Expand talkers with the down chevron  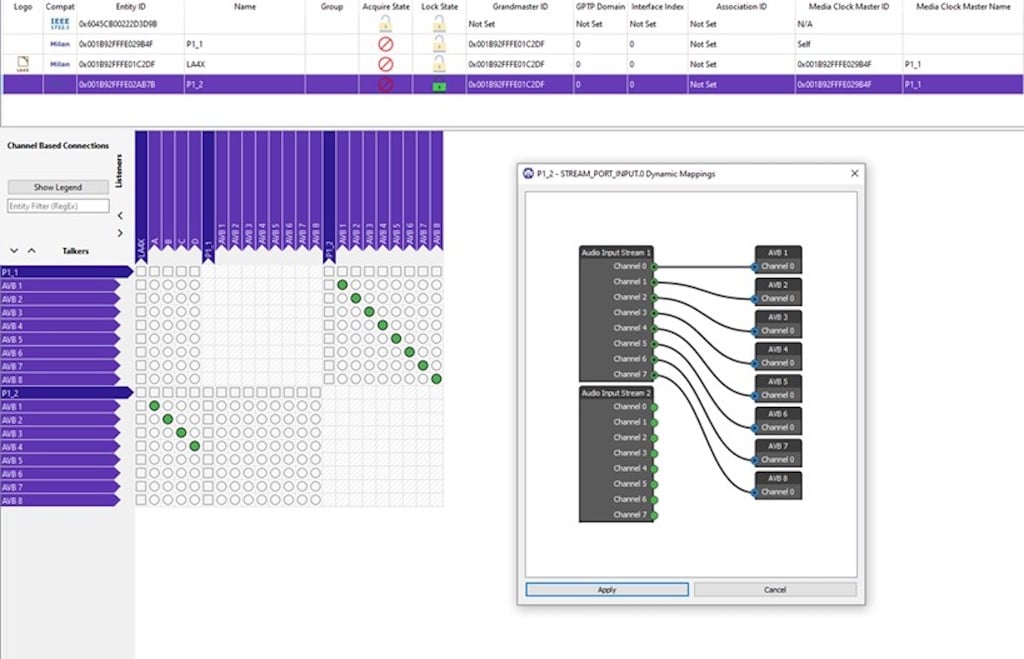[14, 251]
